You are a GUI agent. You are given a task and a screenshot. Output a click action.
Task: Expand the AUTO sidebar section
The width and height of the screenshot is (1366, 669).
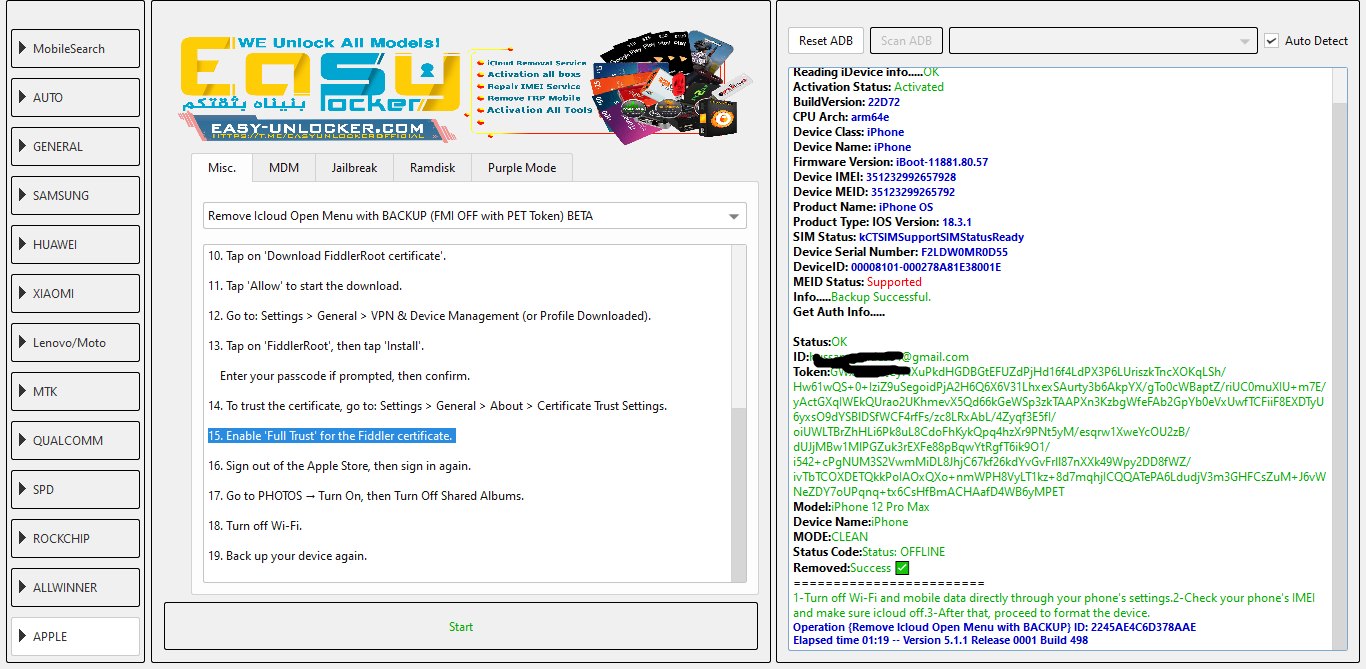pos(75,97)
